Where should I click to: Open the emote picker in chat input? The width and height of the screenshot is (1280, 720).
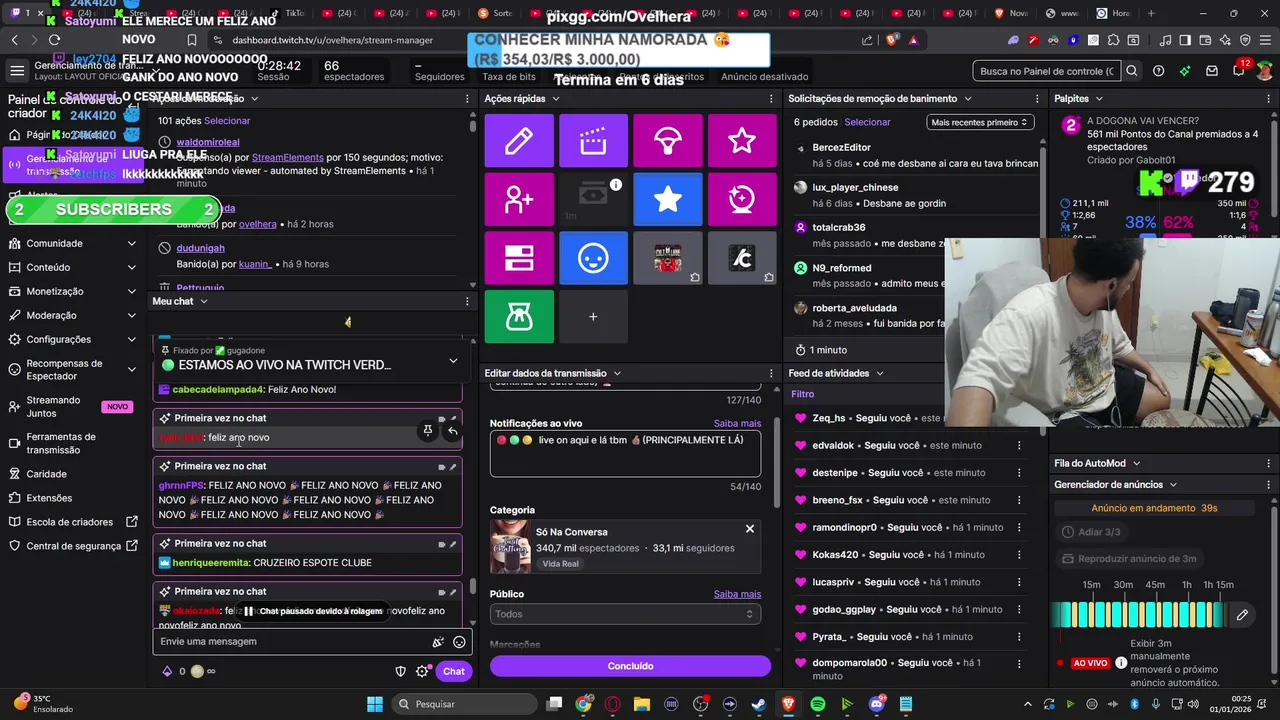pyautogui.click(x=459, y=642)
